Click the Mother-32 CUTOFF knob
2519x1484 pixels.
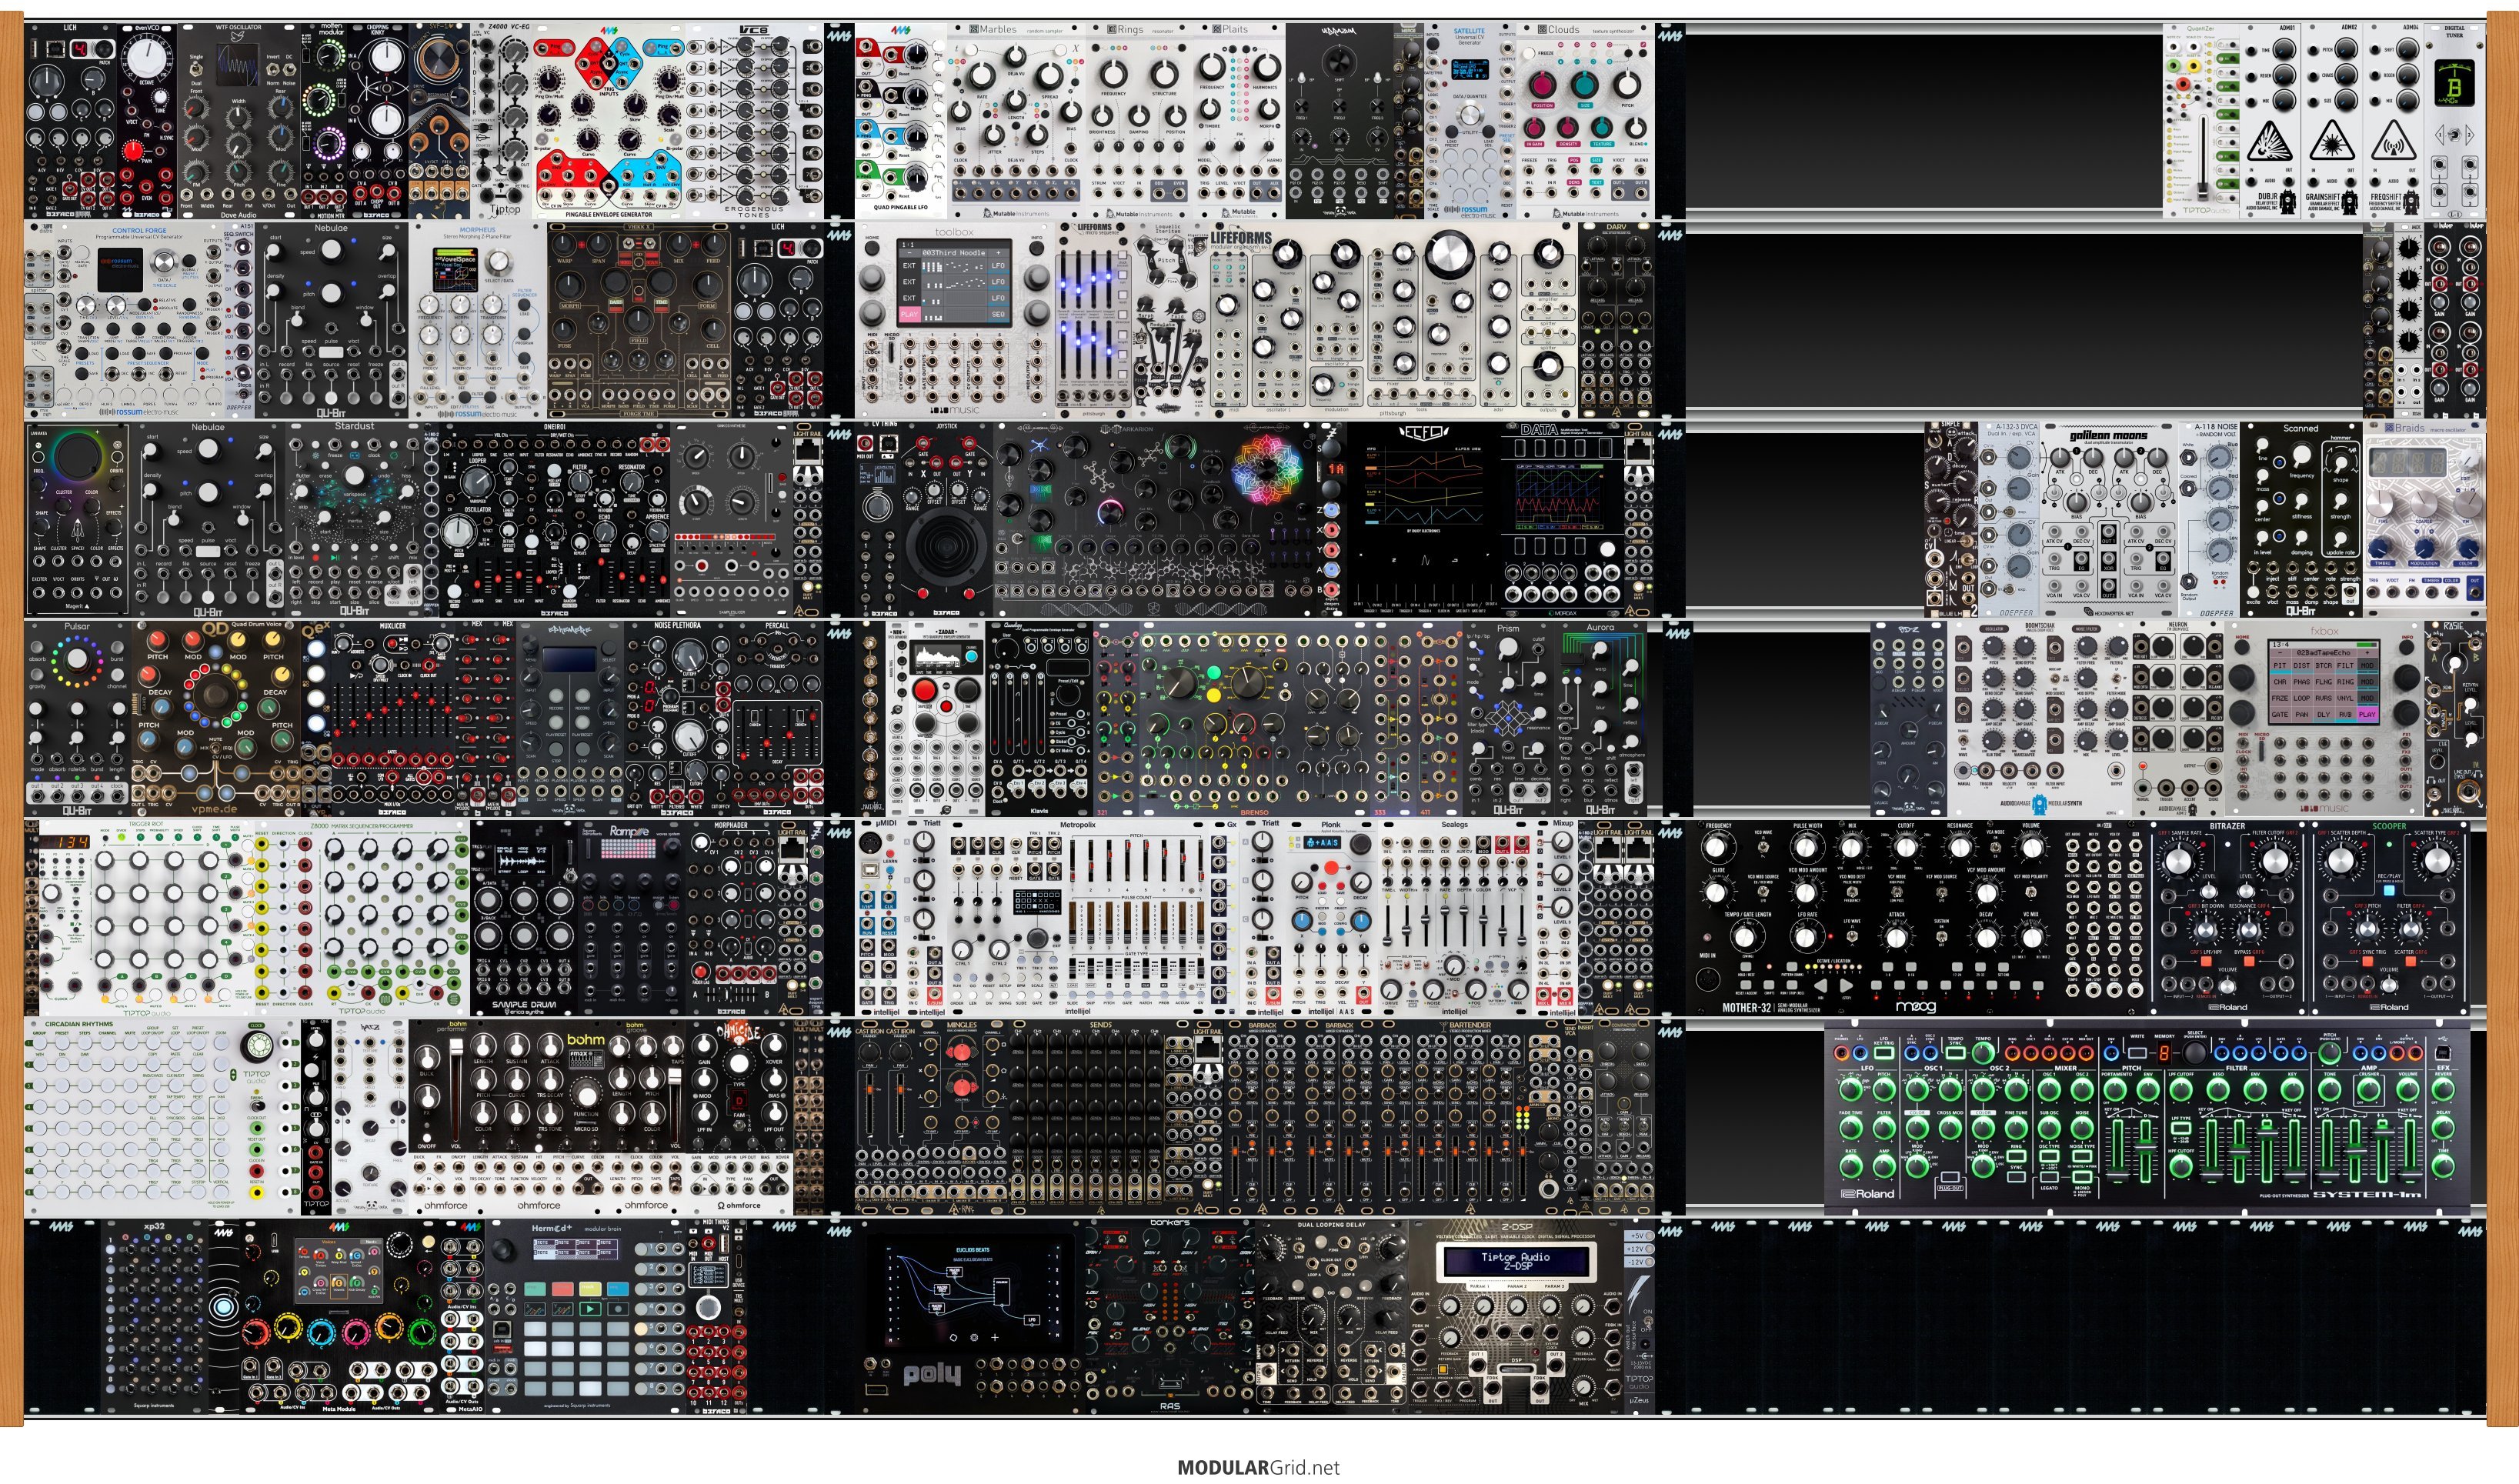(x=1906, y=848)
